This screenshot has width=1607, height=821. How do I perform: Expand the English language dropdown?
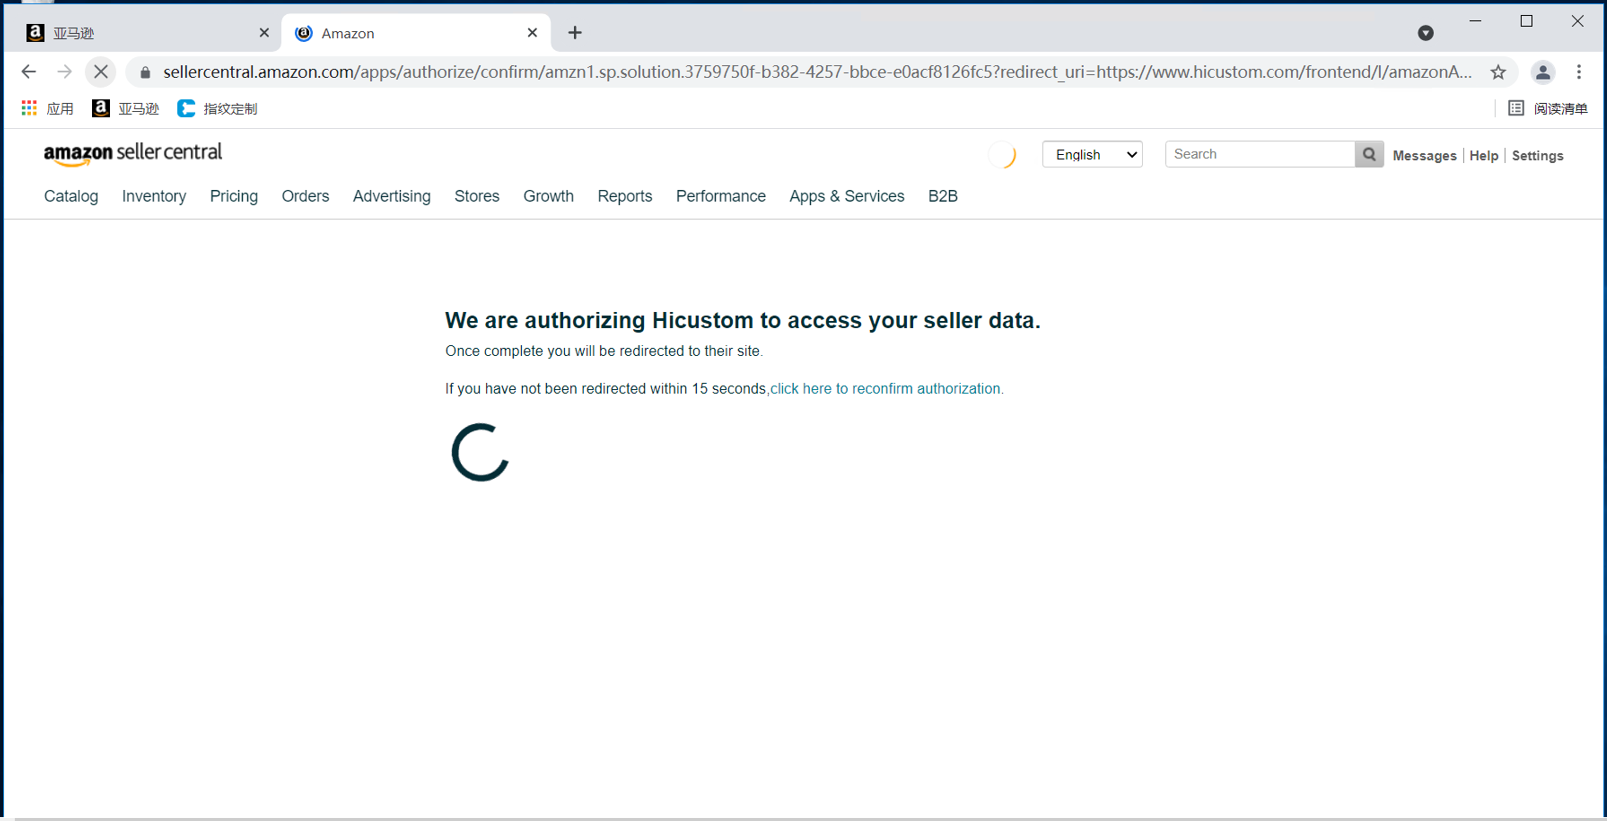click(x=1092, y=154)
